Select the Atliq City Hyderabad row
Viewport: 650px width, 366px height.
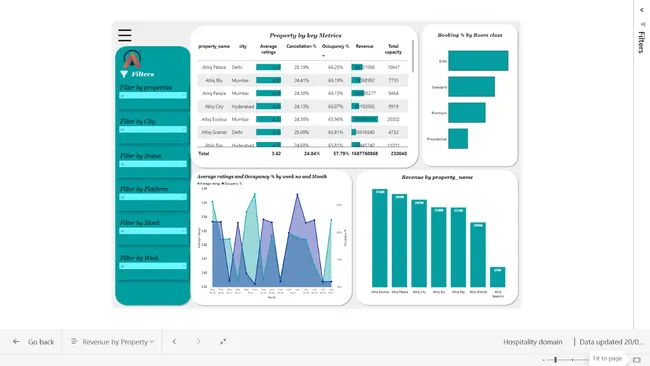pyautogui.click(x=303, y=107)
